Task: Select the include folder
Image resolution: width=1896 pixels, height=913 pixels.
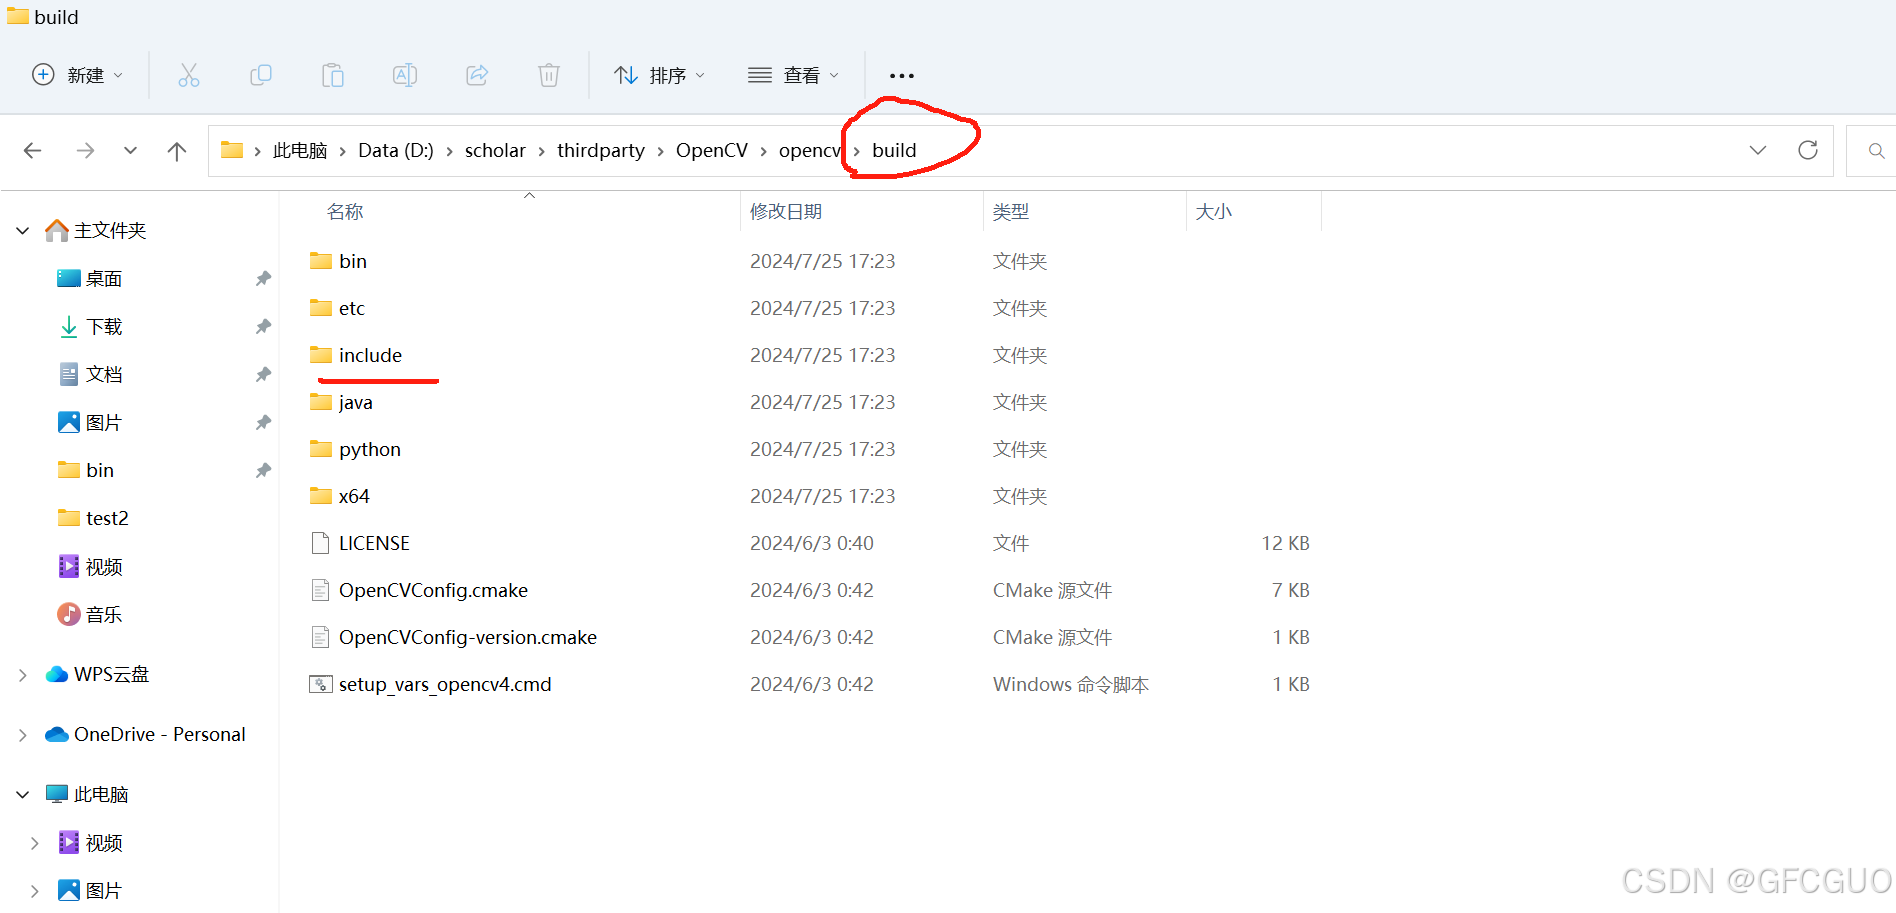Action: pos(370,355)
